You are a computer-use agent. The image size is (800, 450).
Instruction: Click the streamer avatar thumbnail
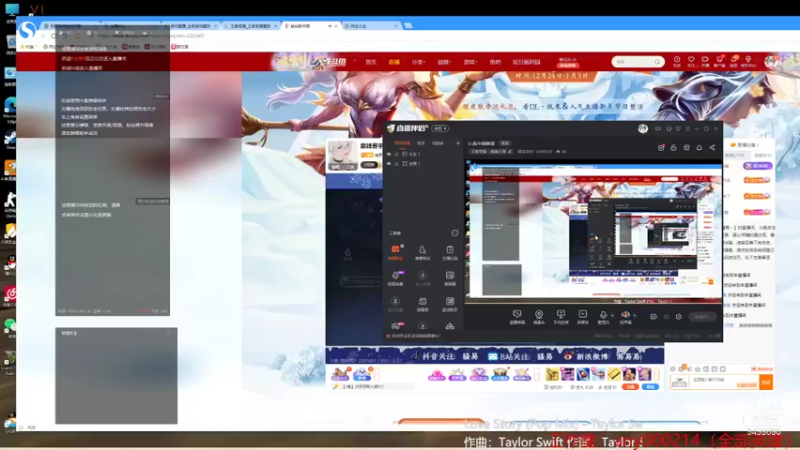click(343, 155)
